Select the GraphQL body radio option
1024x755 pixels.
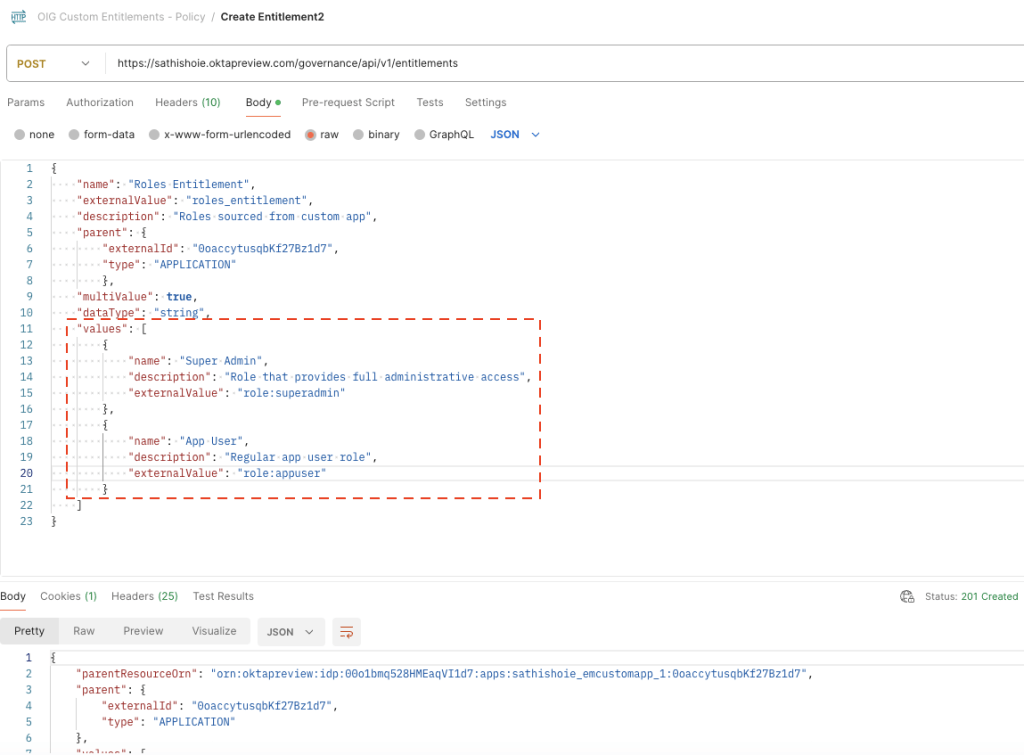pyautogui.click(x=419, y=135)
